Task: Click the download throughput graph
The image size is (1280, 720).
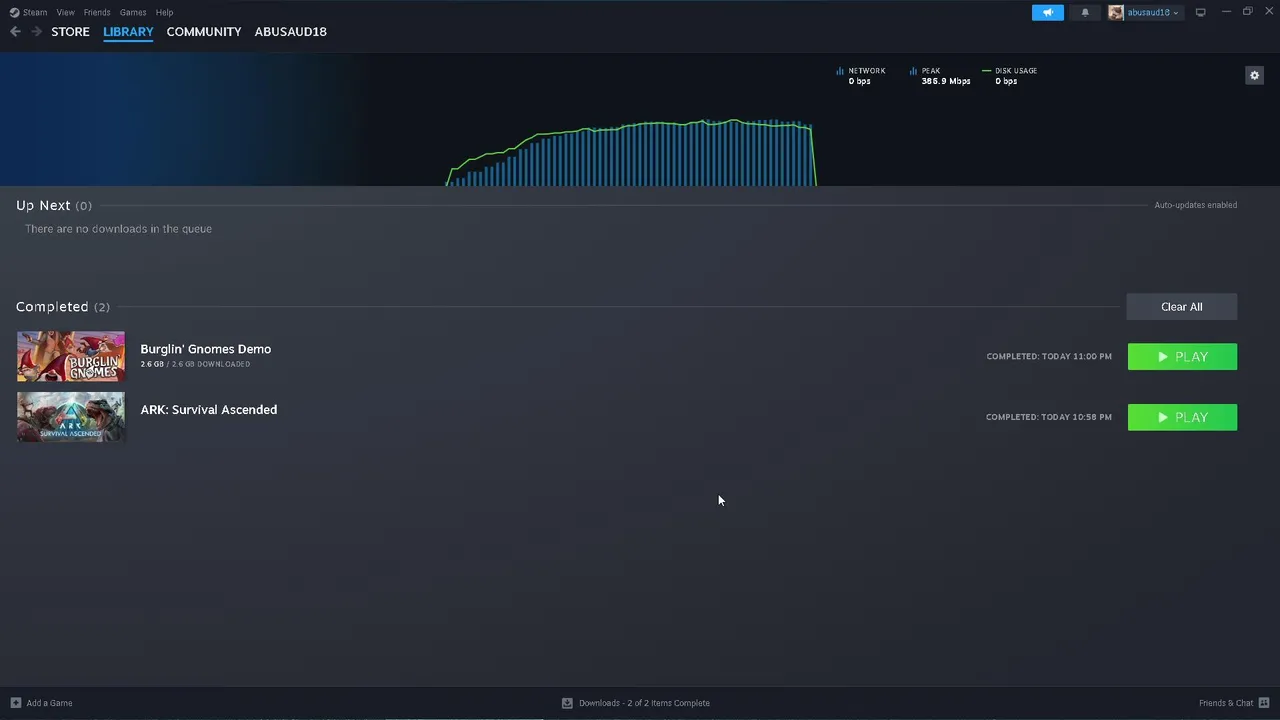Action: (x=631, y=153)
